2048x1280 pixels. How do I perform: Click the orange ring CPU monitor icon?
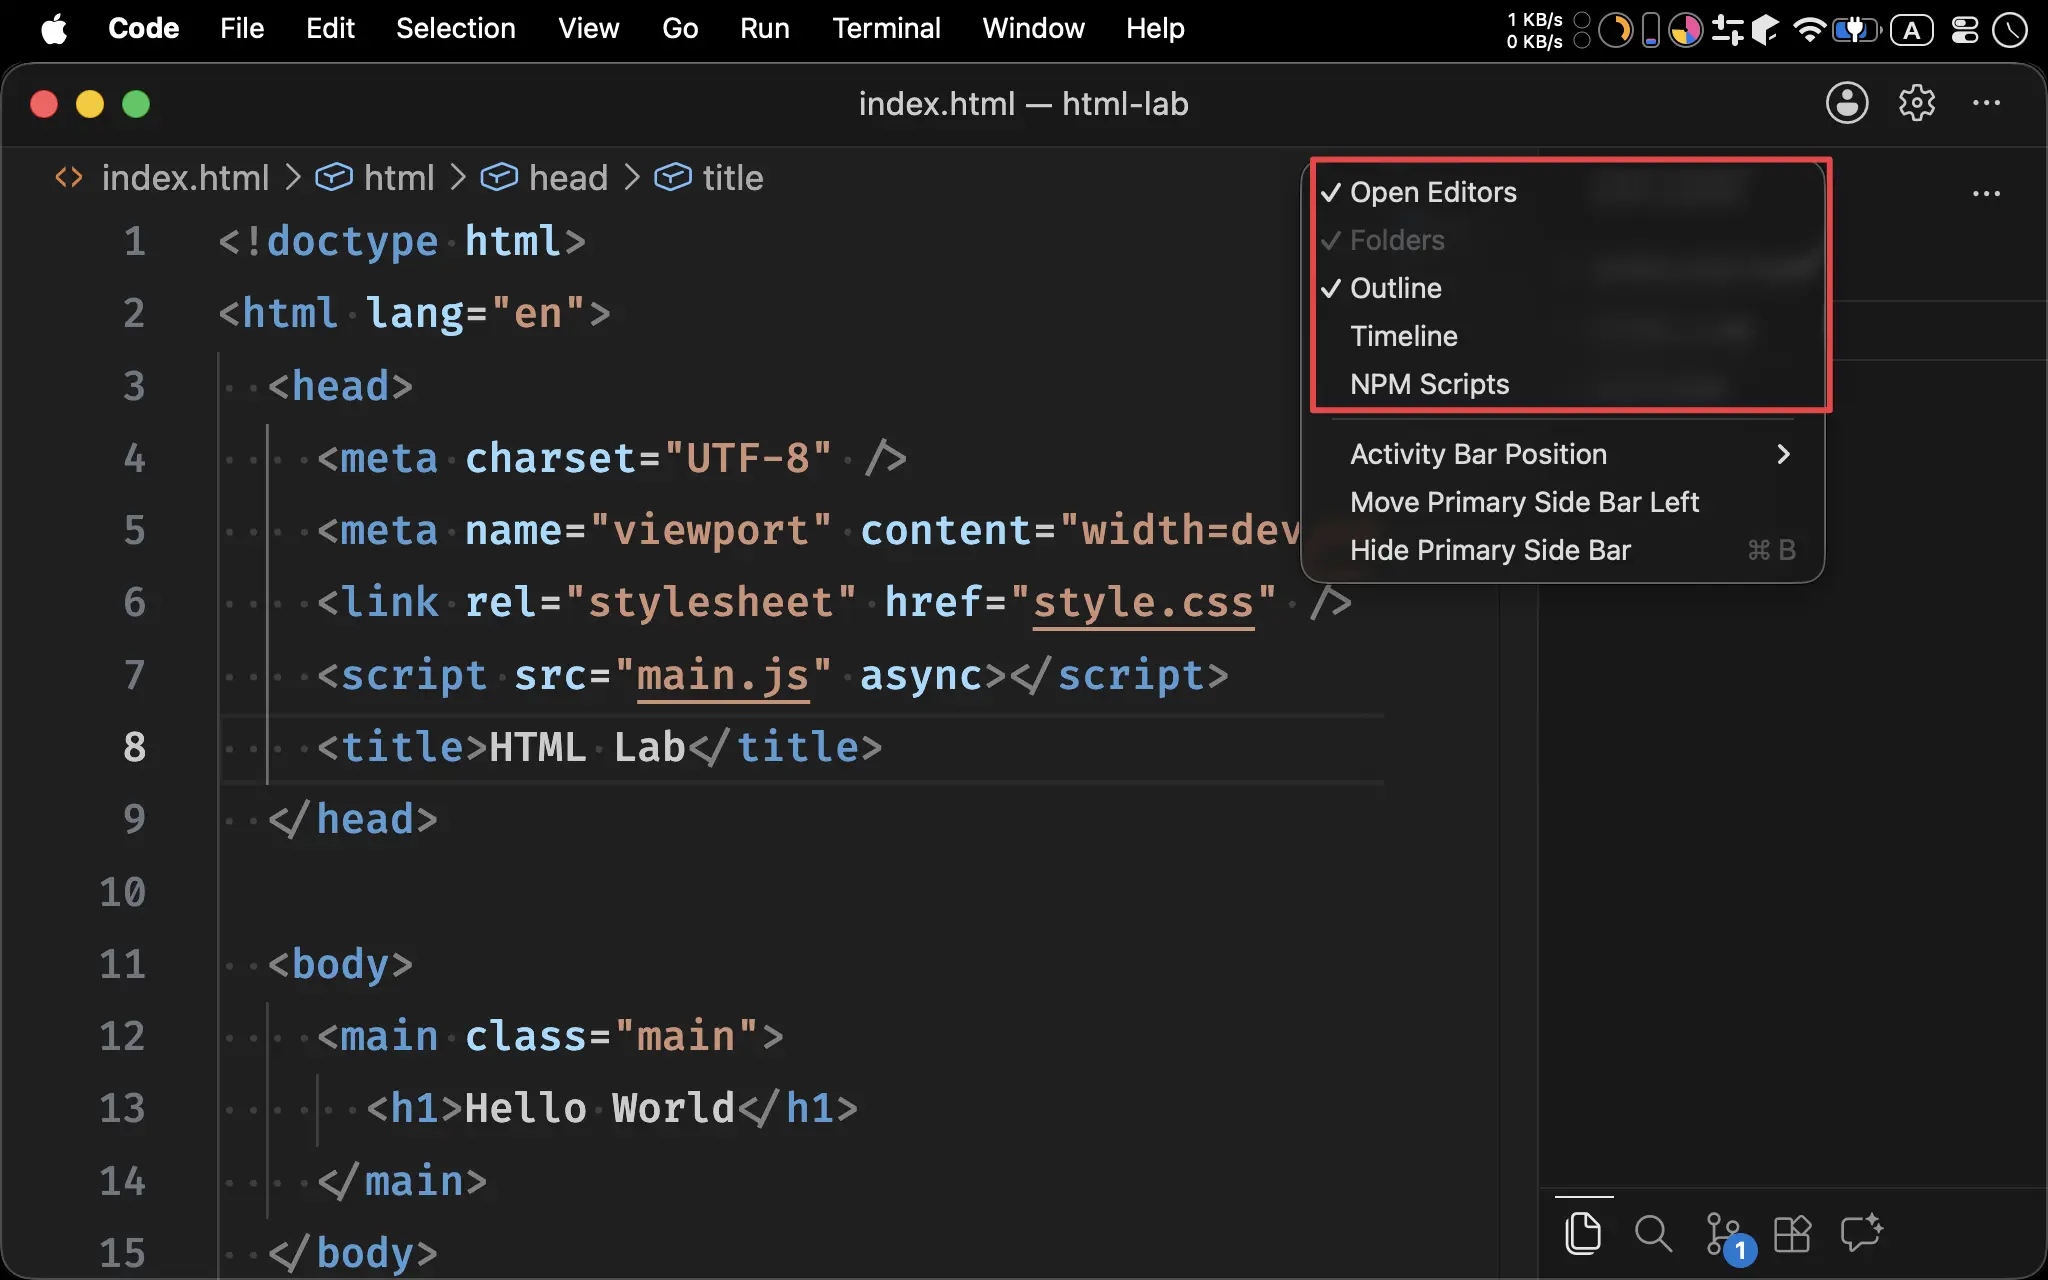click(1615, 30)
